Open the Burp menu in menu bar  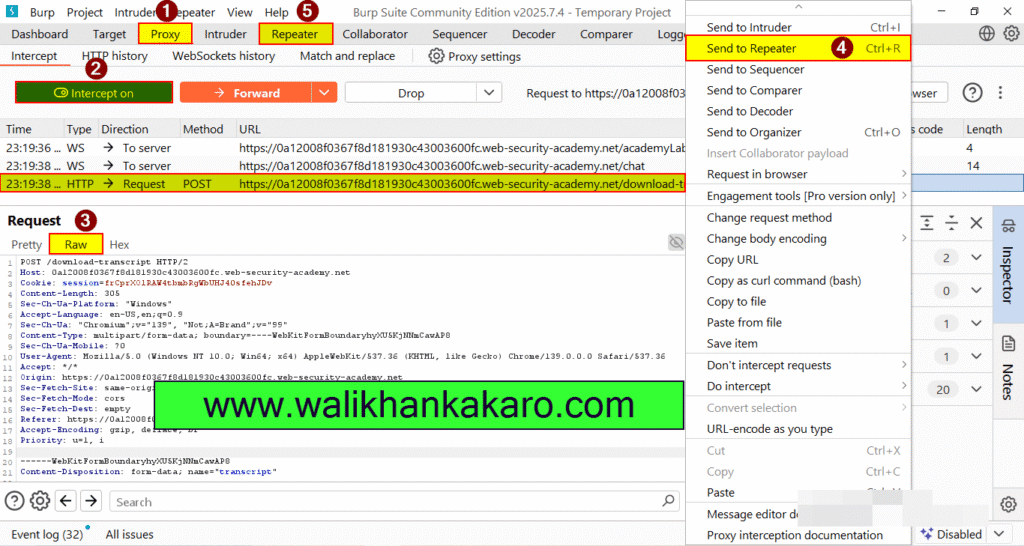click(x=42, y=12)
